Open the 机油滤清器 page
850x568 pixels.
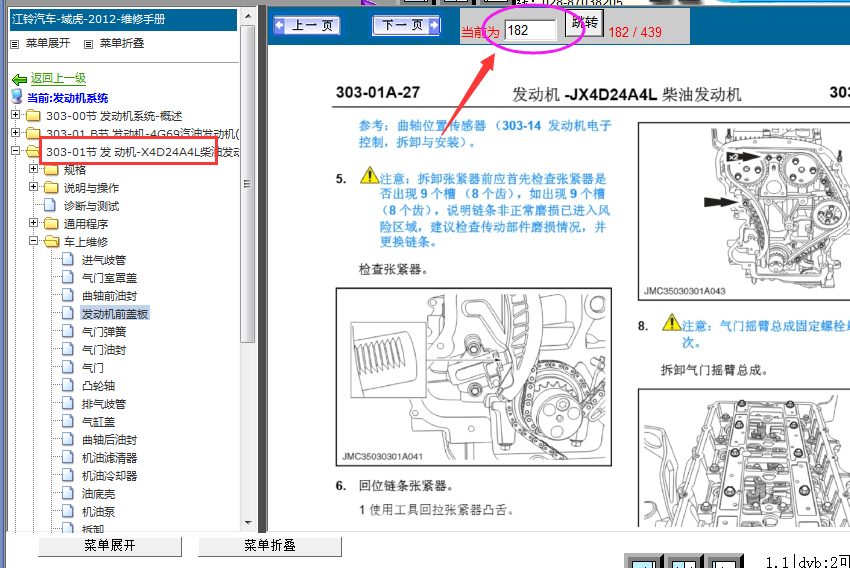tap(109, 458)
